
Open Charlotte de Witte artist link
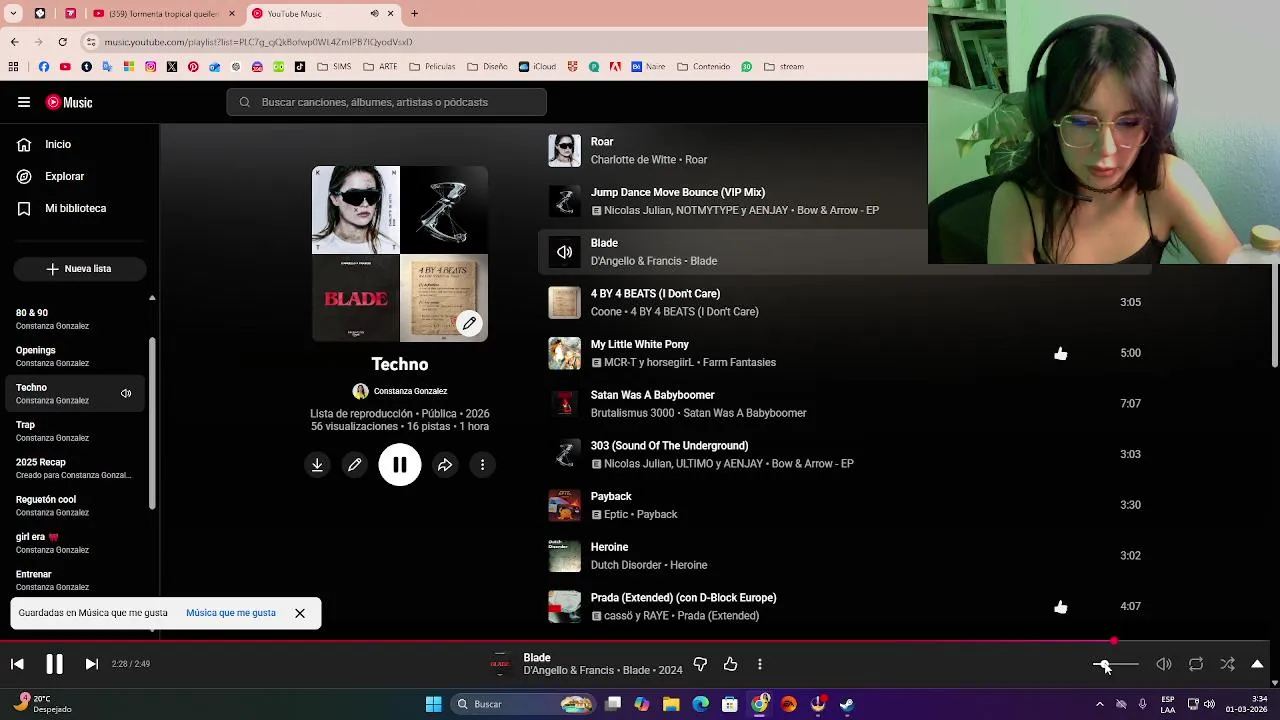[x=633, y=160]
